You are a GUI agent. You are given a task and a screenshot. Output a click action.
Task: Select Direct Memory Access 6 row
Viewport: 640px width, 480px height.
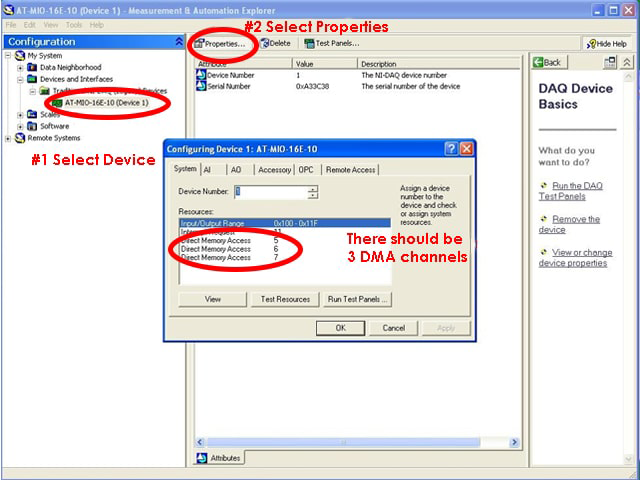(x=285, y=249)
